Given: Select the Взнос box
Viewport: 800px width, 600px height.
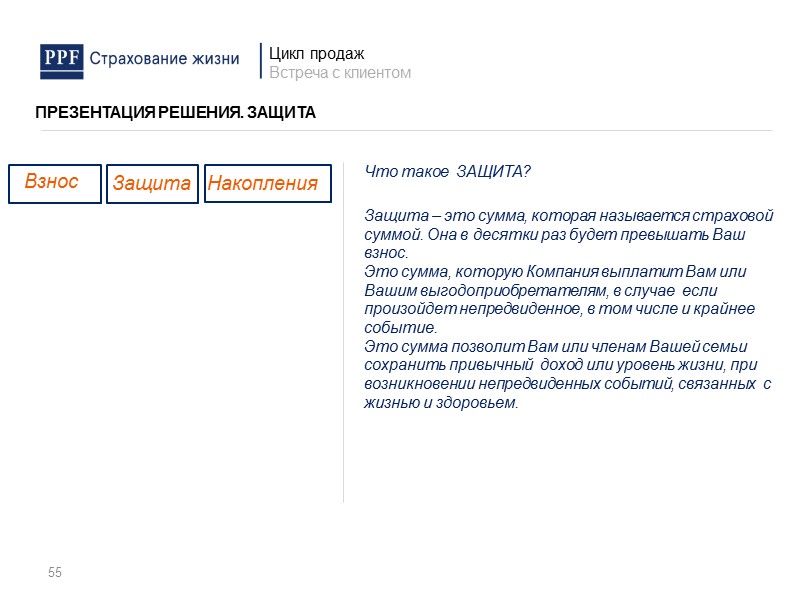Looking at the screenshot, I should (55, 182).
